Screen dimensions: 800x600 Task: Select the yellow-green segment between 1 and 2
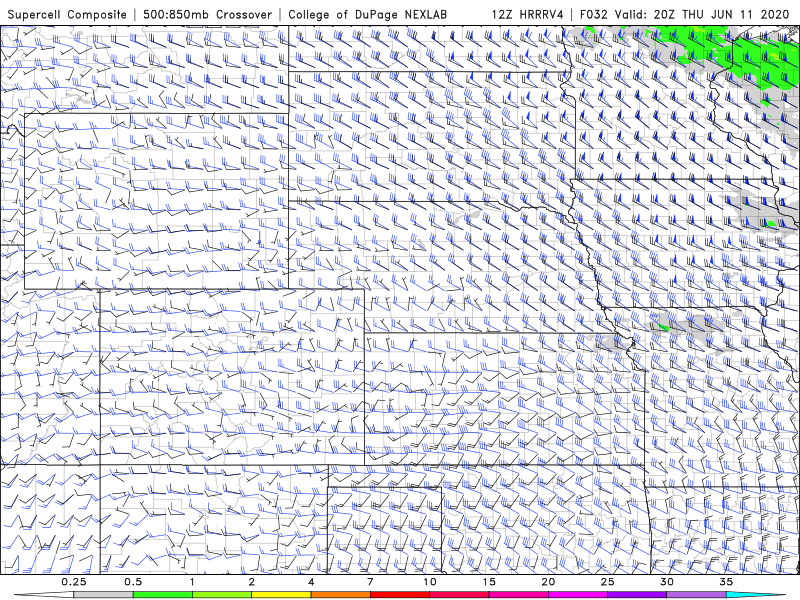pos(222,595)
